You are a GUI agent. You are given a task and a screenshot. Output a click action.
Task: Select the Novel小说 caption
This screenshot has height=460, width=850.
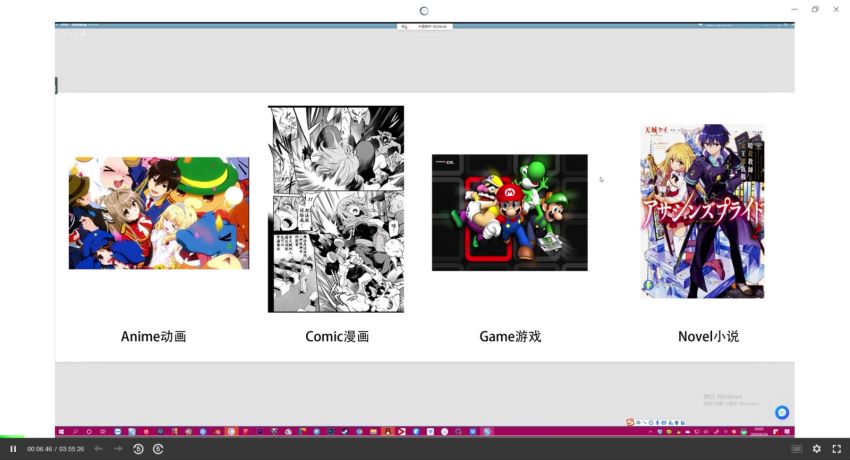pyautogui.click(x=708, y=336)
